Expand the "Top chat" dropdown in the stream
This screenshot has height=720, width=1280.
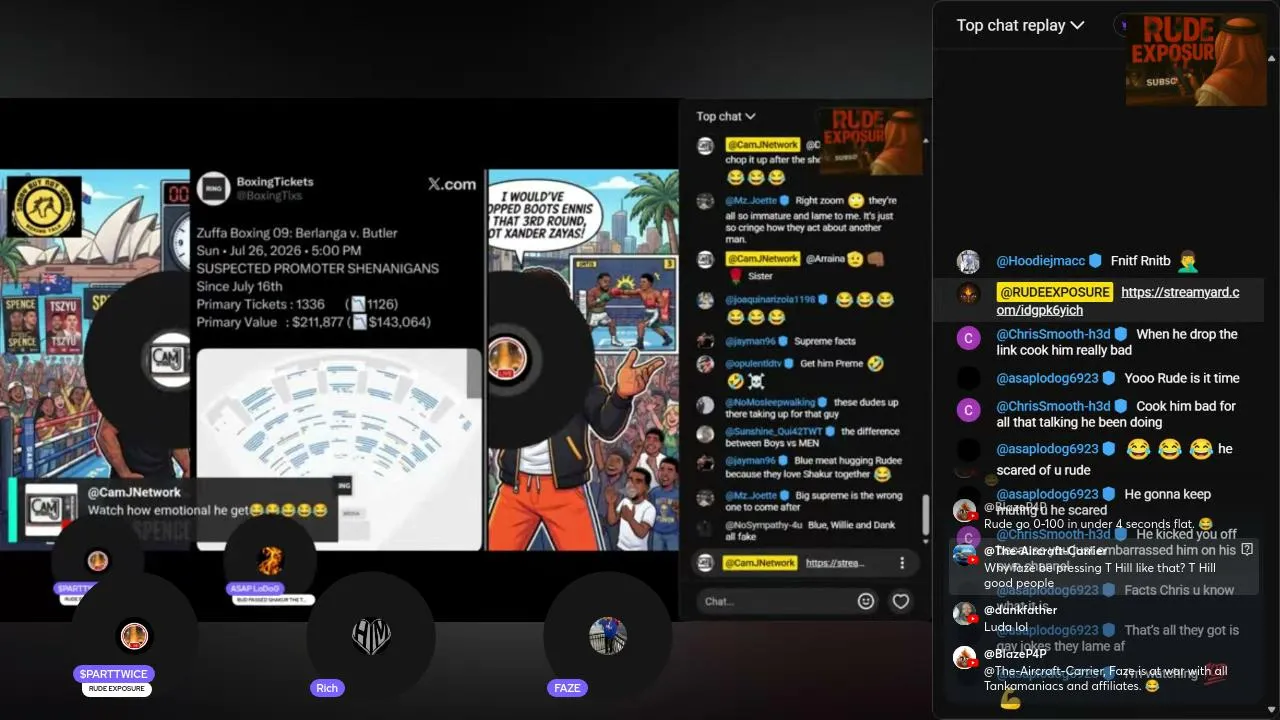pyautogui.click(x=726, y=116)
